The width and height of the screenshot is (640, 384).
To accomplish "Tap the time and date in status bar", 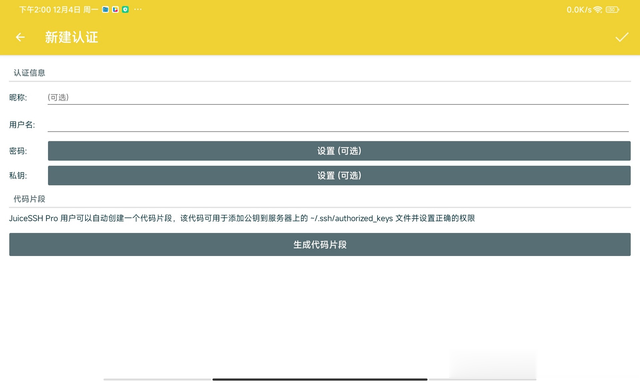I will click(58, 9).
